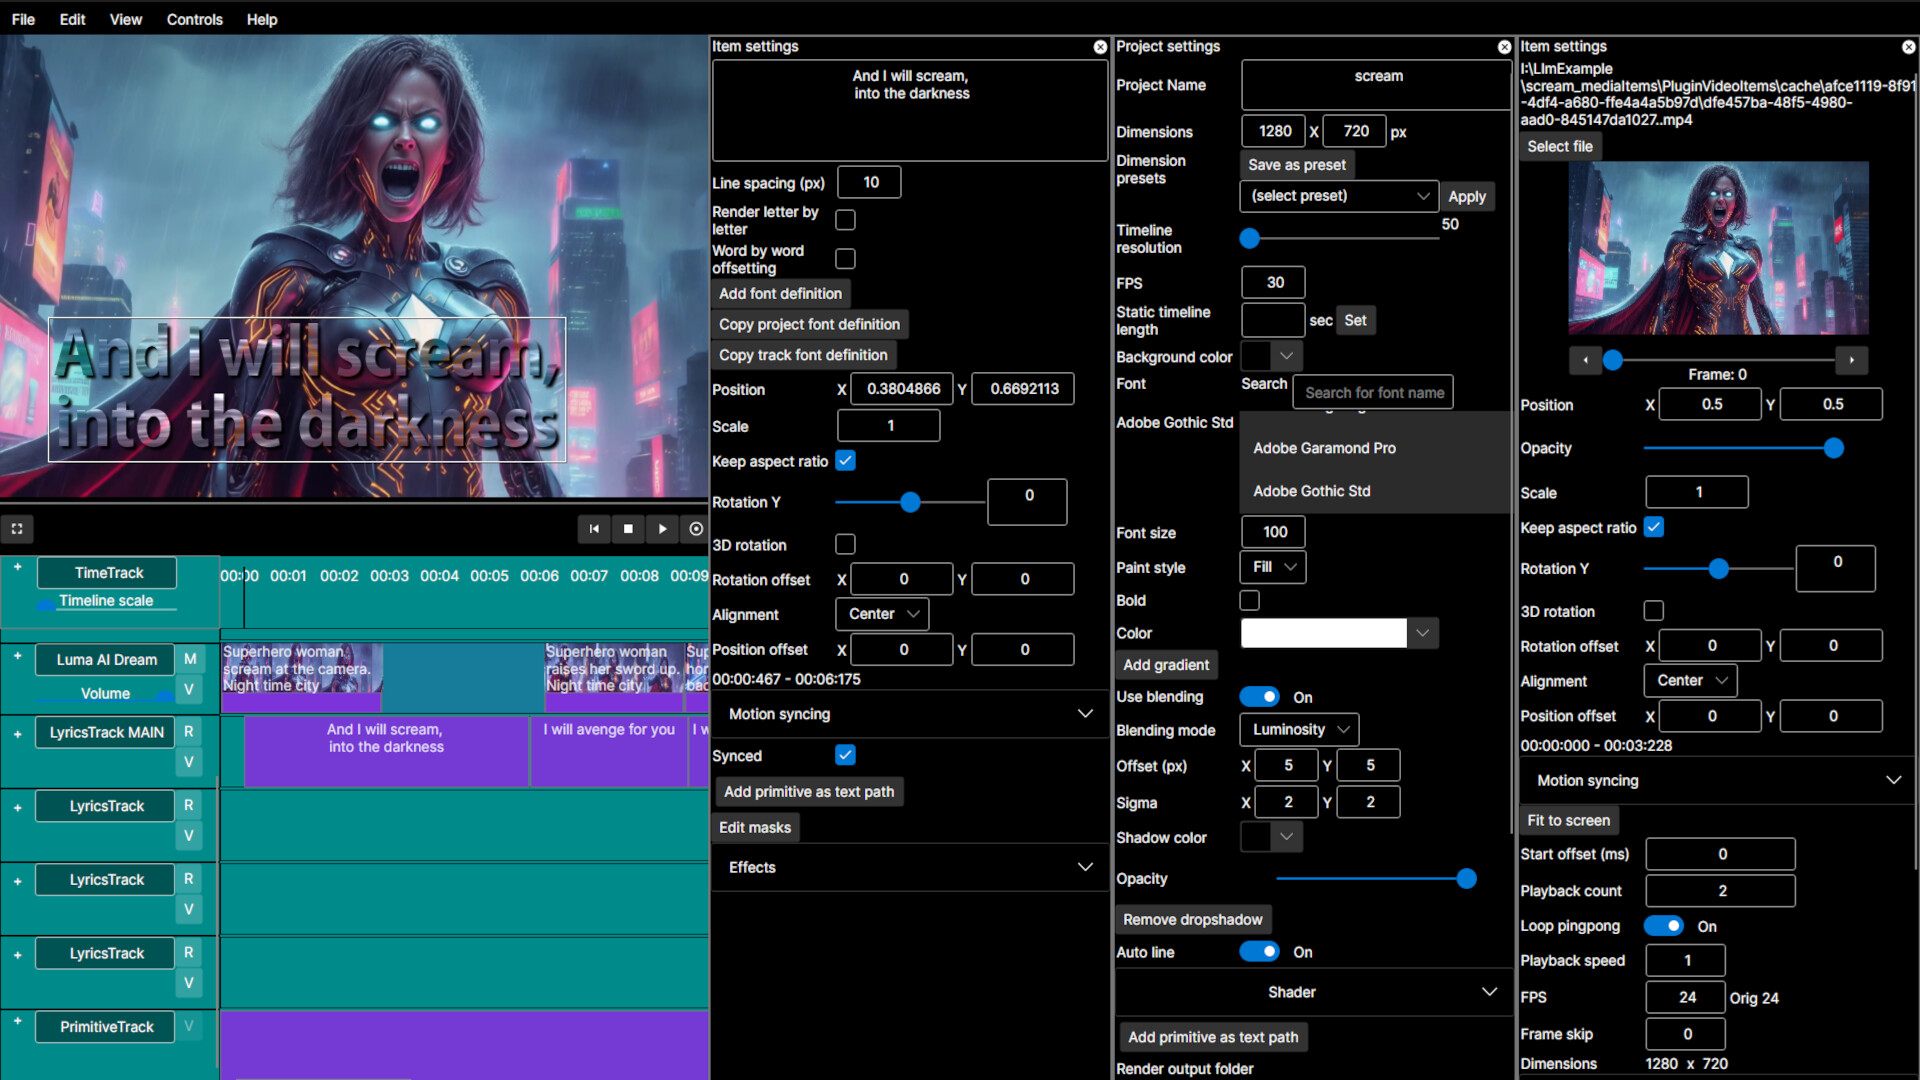This screenshot has width=1920, height=1080.
Task: Open the Edit menu
Action: [71, 19]
